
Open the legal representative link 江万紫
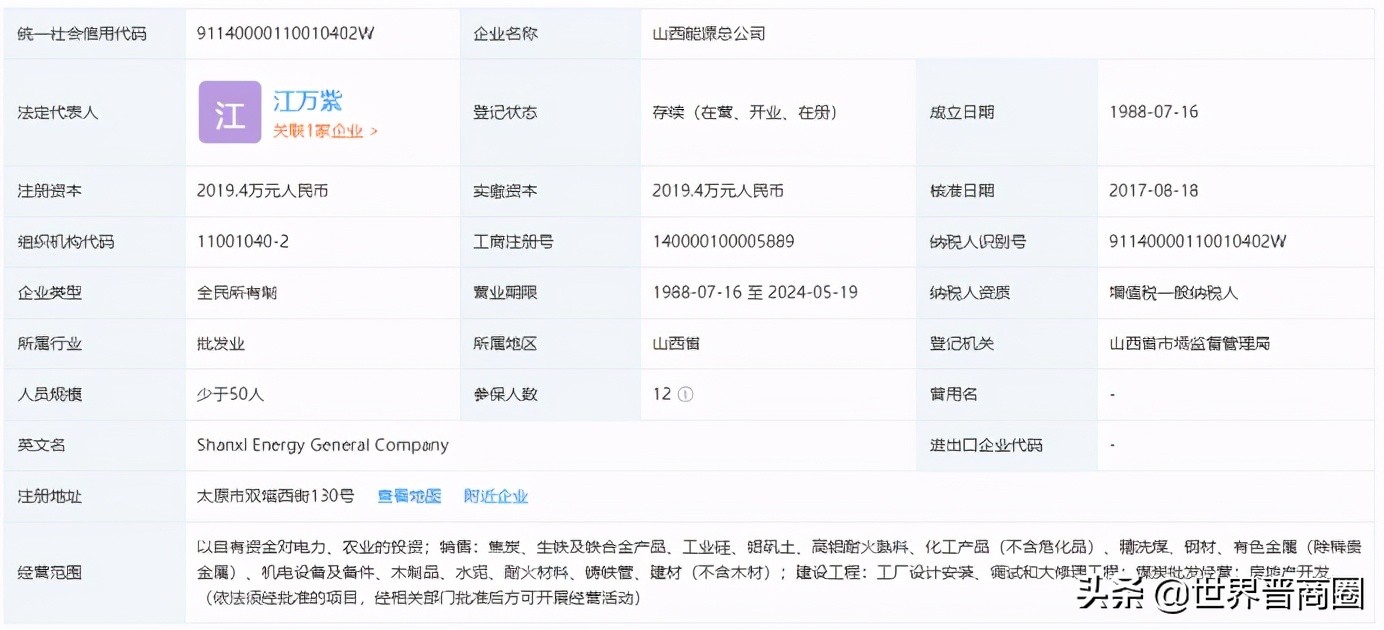point(308,99)
